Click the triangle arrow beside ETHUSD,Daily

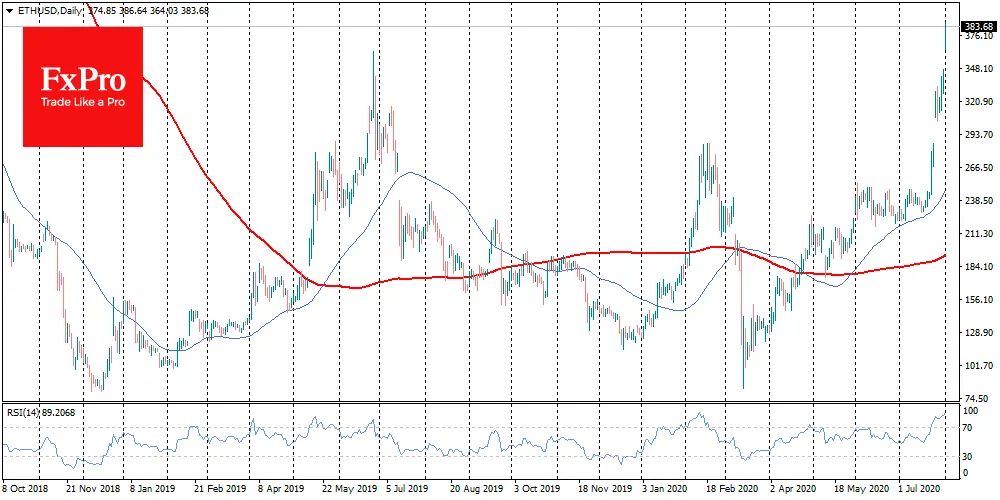click(9, 10)
